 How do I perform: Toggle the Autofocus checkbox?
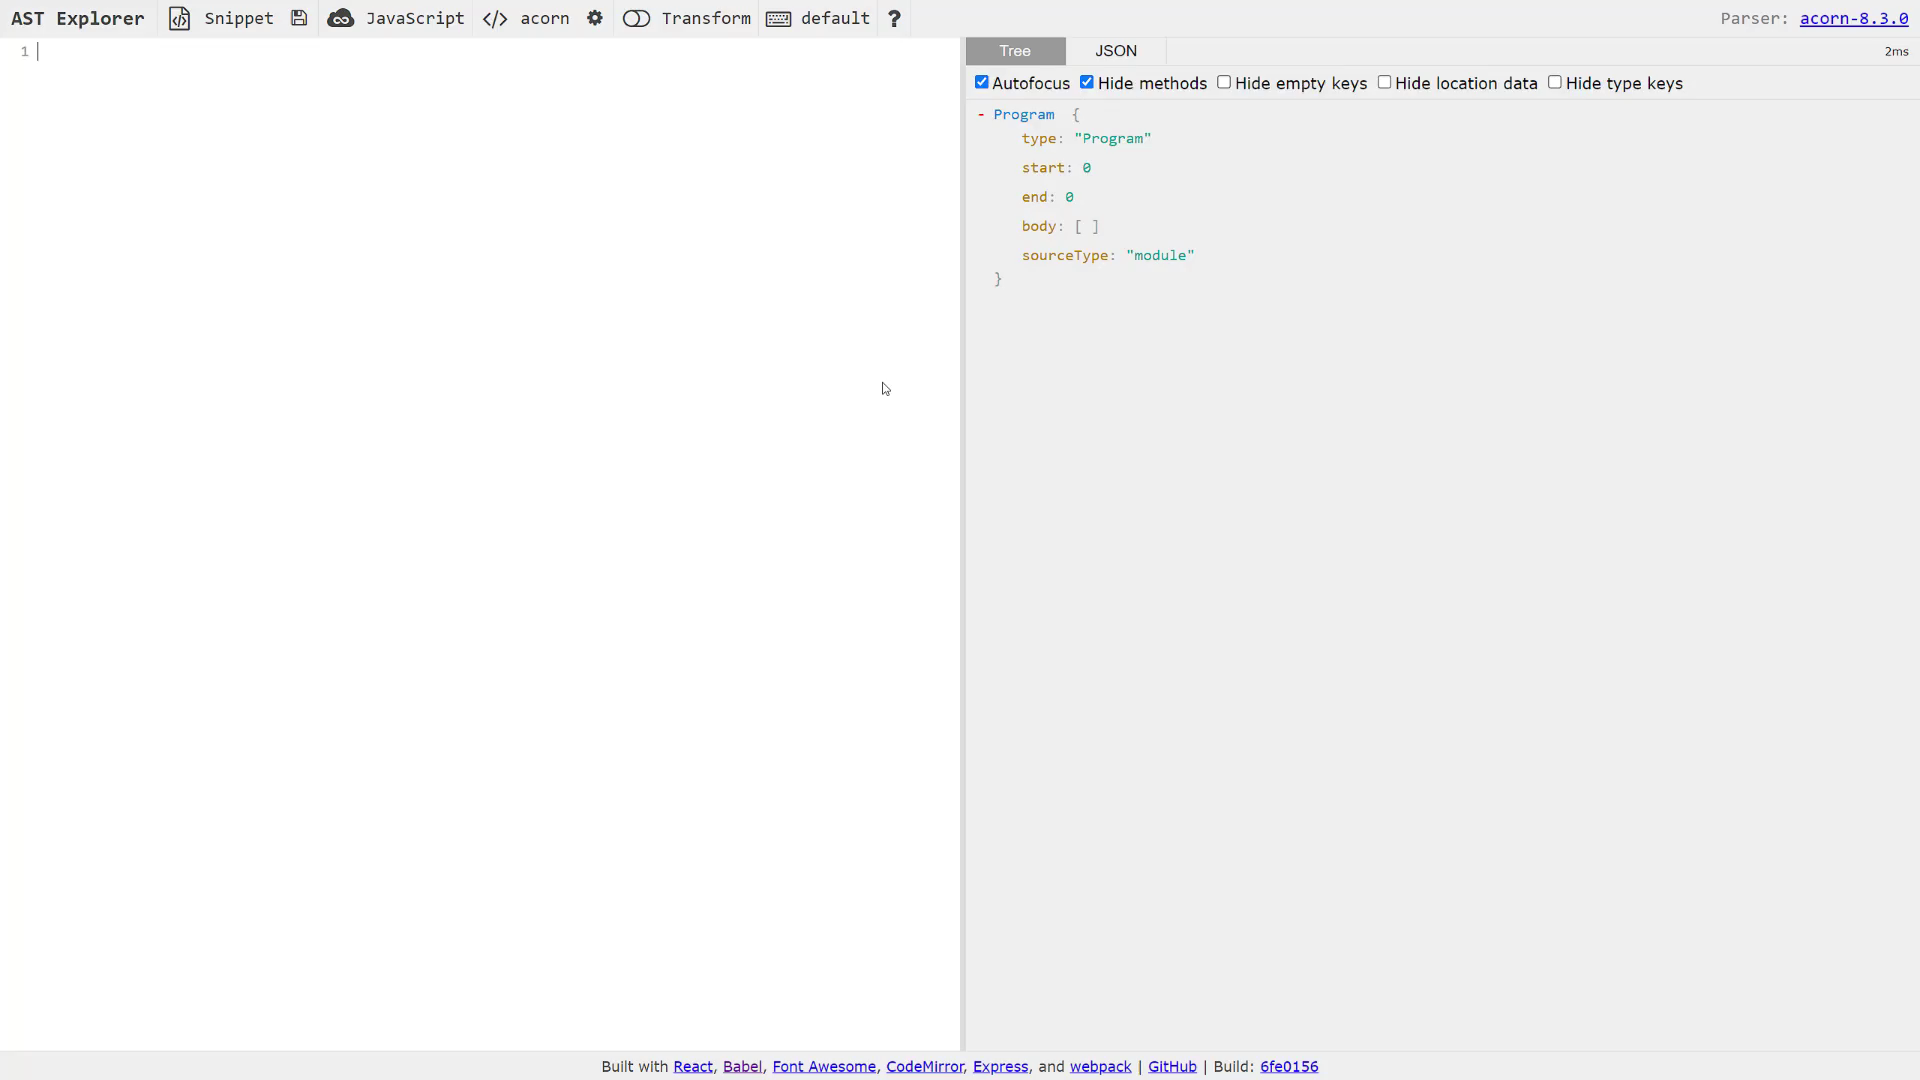[x=982, y=82]
